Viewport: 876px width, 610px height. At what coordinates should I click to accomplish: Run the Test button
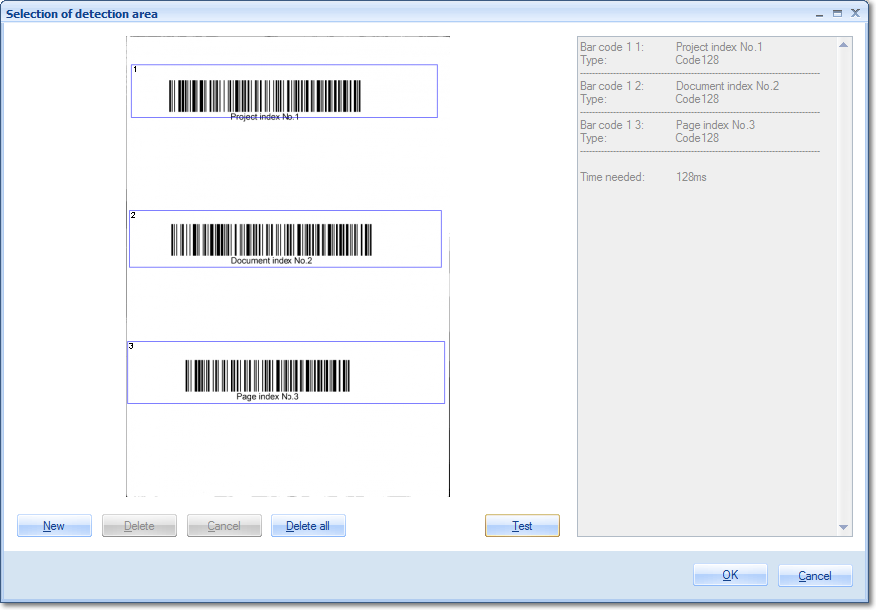click(x=522, y=526)
